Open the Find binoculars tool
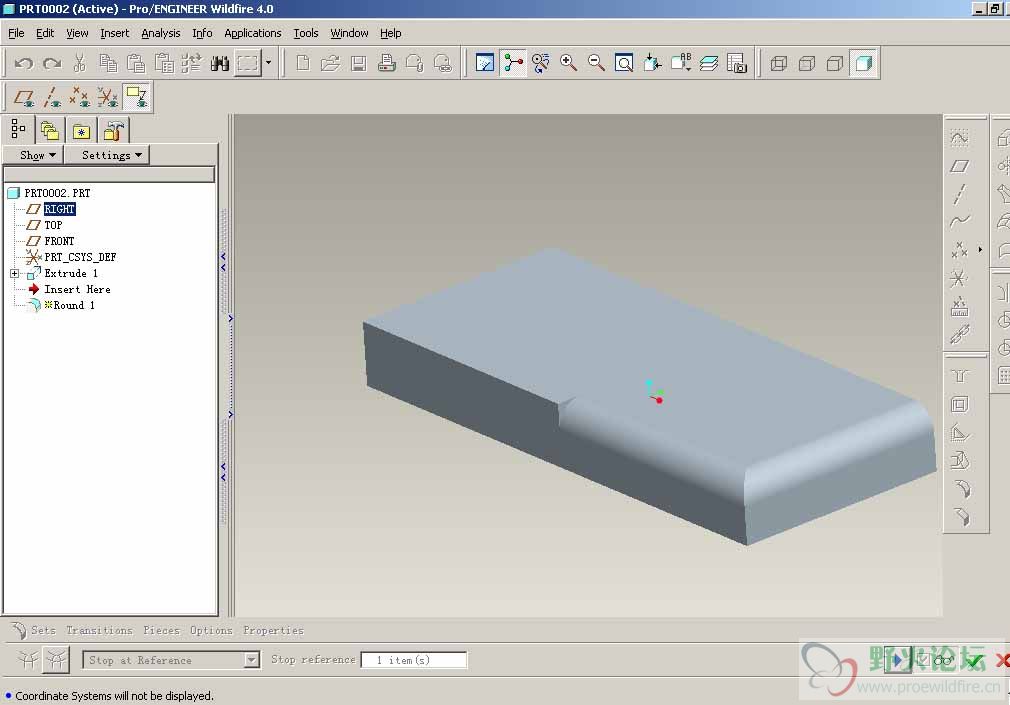This screenshot has width=1010, height=705. 220,63
